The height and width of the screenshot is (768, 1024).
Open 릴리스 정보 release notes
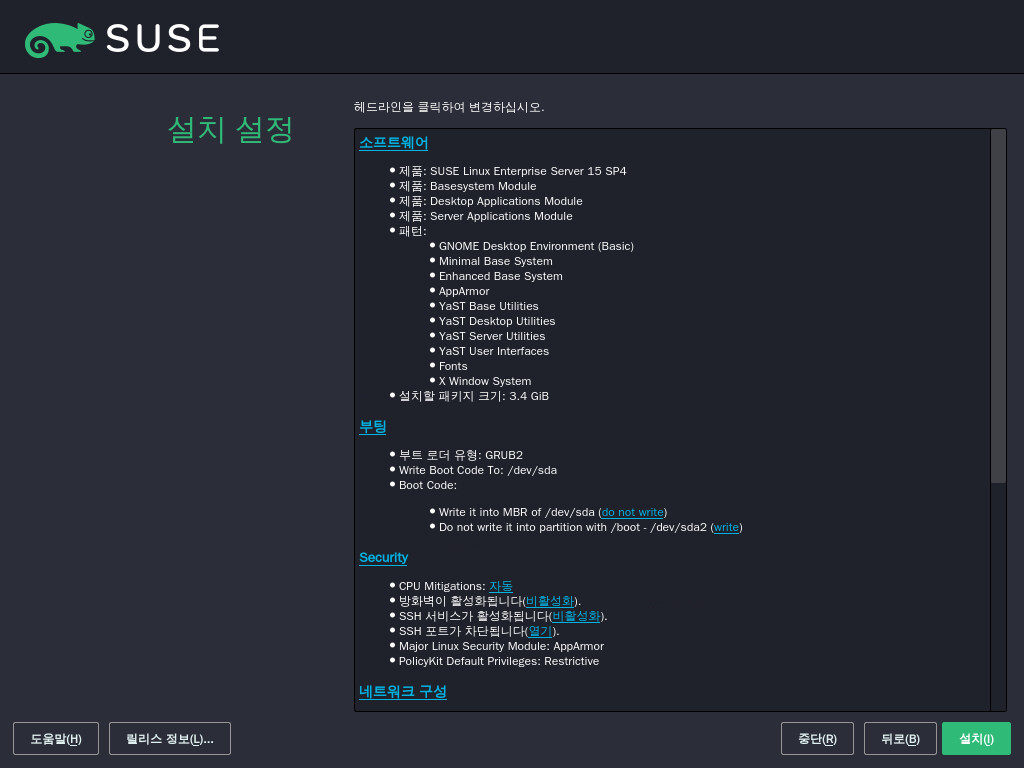[x=170, y=739]
